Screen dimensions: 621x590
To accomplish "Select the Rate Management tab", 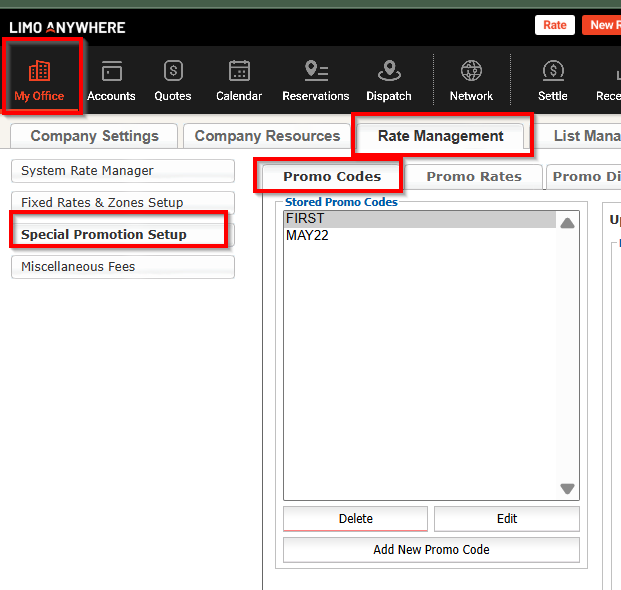I will [440, 136].
